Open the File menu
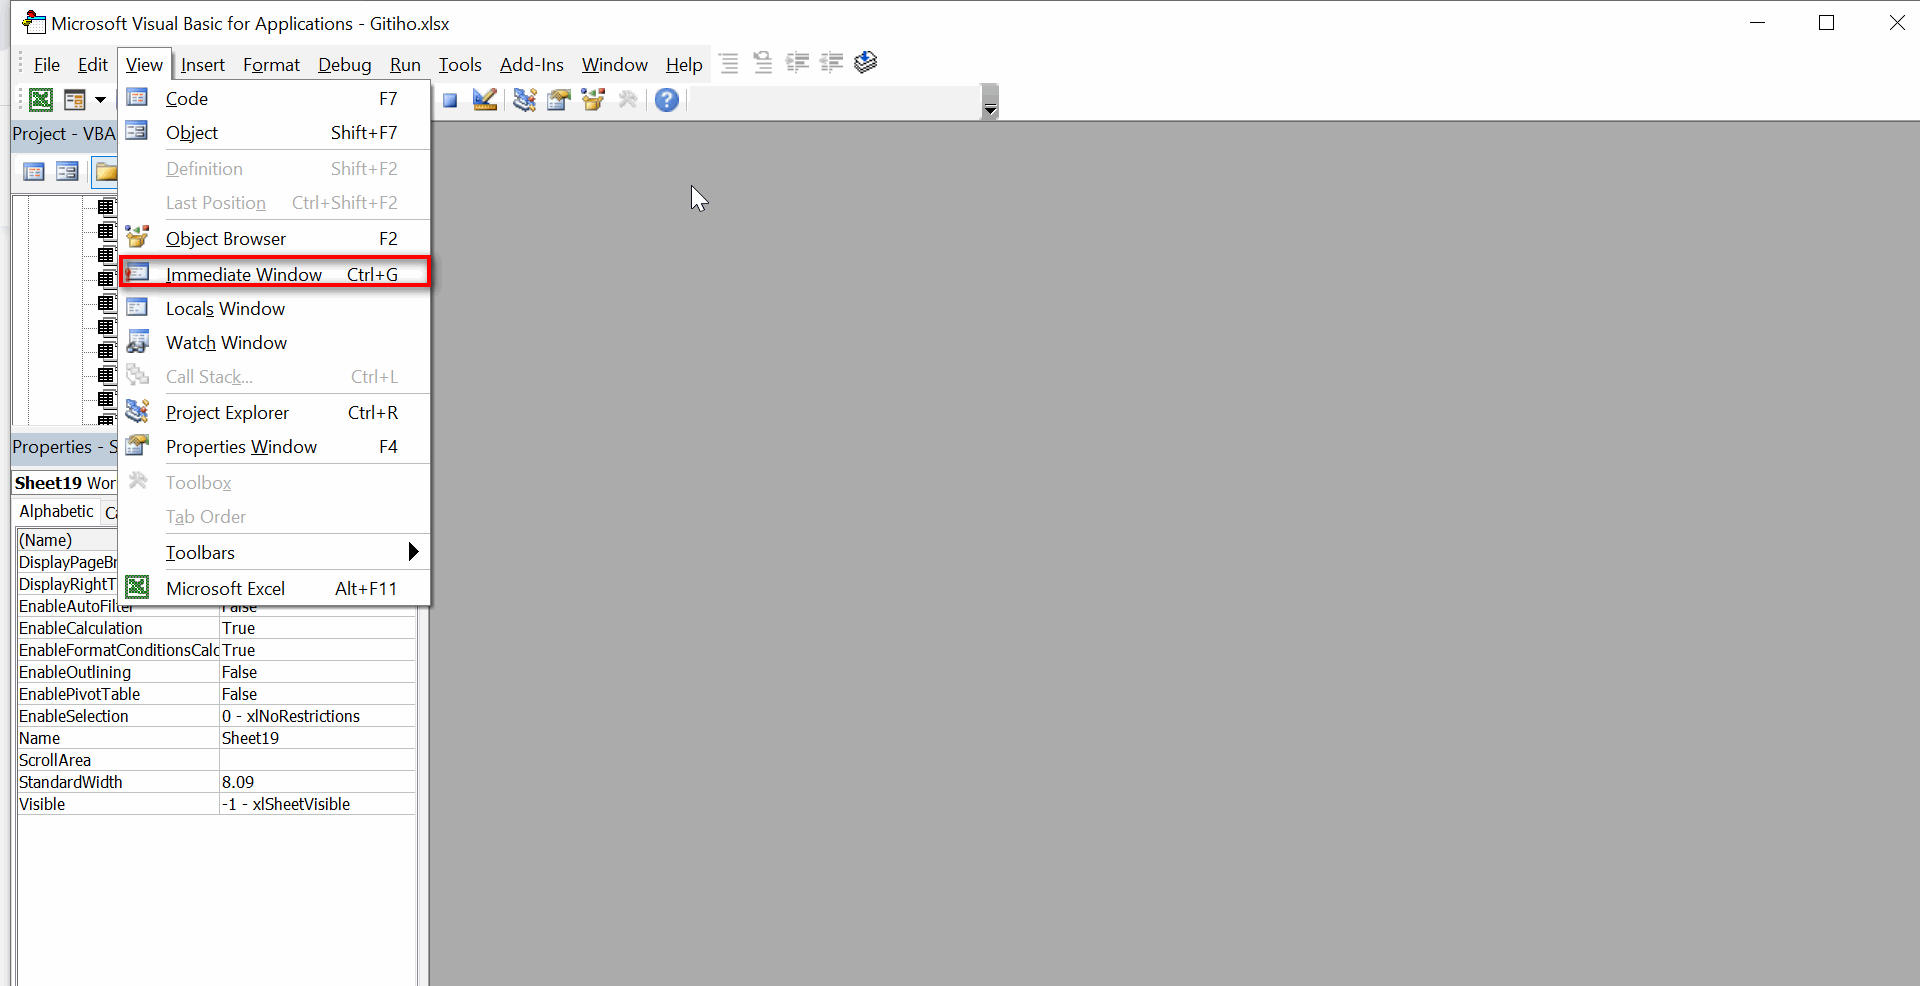Image resolution: width=1920 pixels, height=986 pixels. click(x=47, y=65)
